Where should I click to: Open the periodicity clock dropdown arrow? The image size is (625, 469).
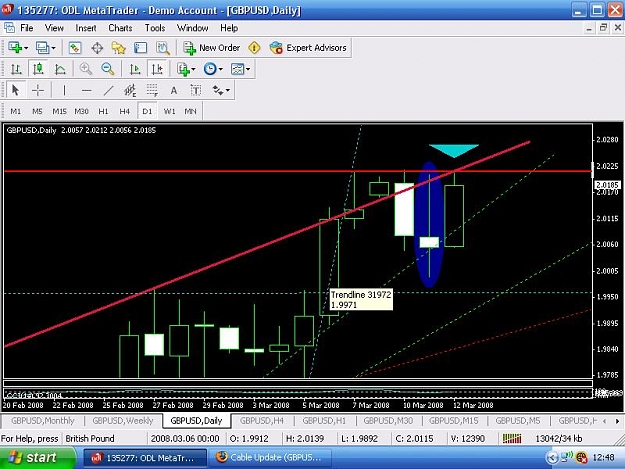(x=220, y=69)
